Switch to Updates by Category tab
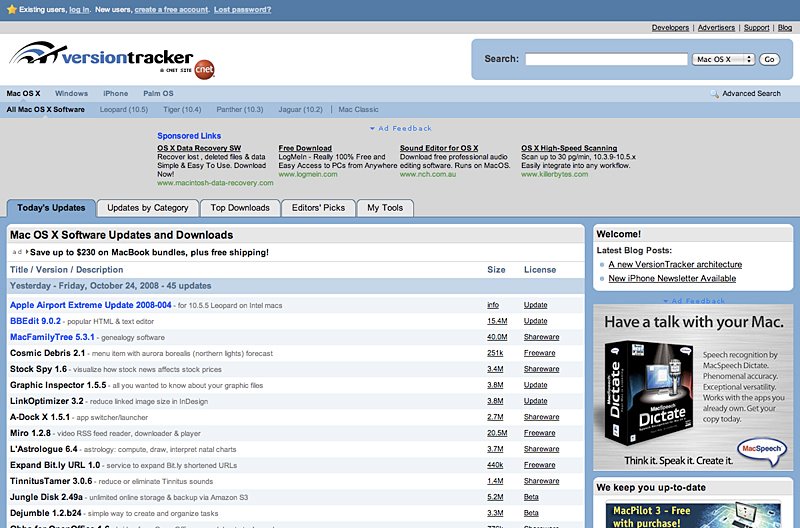Image resolution: width=800 pixels, height=528 pixels. [x=147, y=208]
